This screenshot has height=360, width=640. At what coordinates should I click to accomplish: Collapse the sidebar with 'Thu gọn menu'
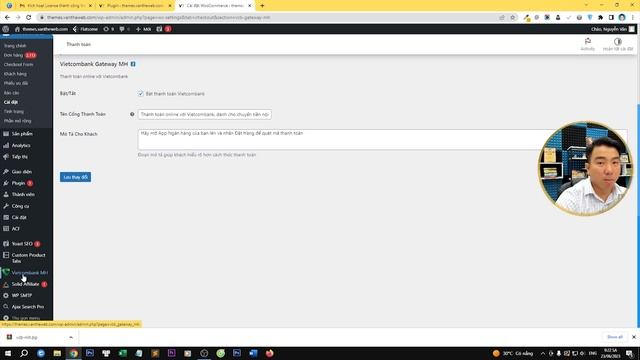point(26,318)
